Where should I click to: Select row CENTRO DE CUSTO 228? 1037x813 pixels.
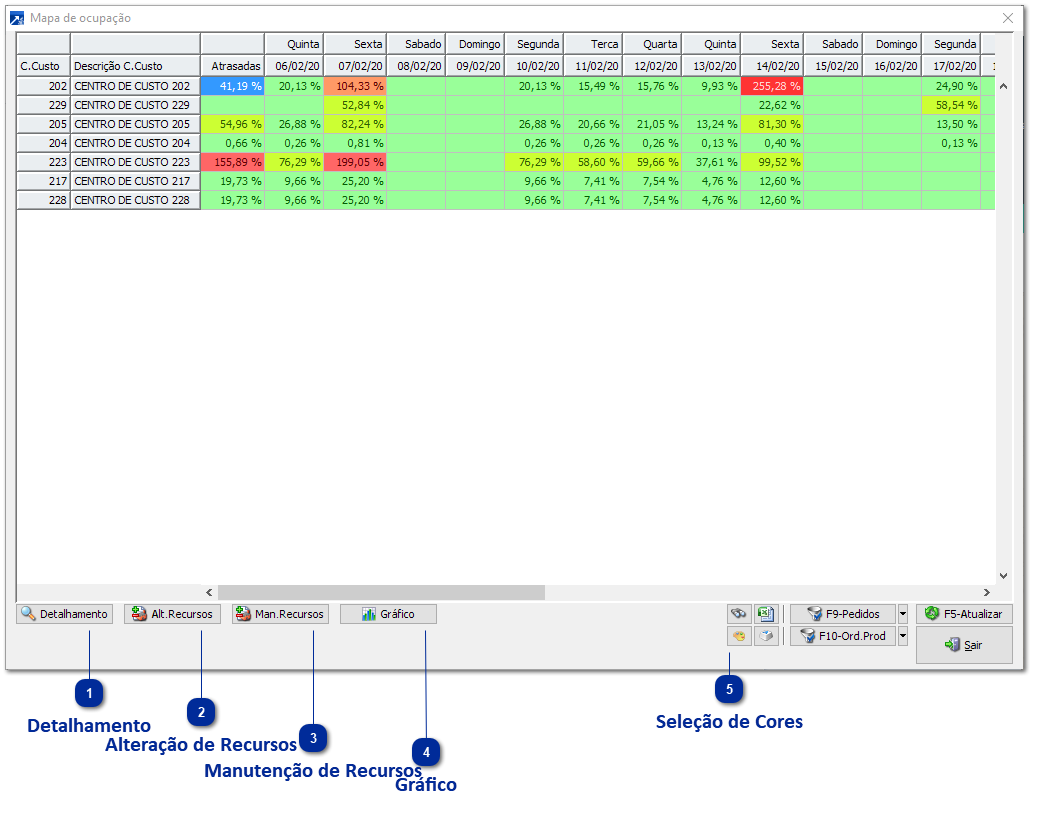(x=136, y=200)
